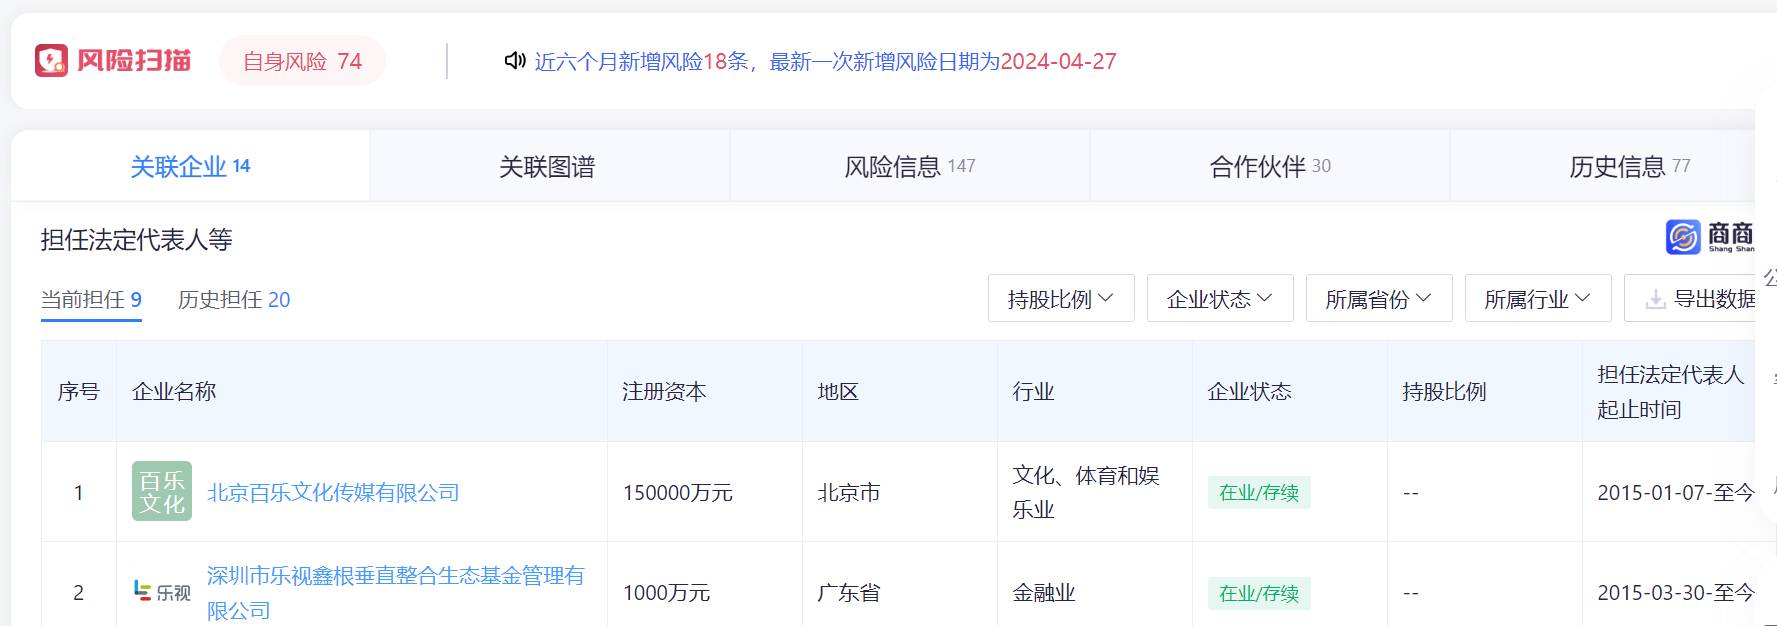The height and width of the screenshot is (626, 1777).
Task: Expand the 持股比例 filter dropdown
Action: coord(1061,298)
